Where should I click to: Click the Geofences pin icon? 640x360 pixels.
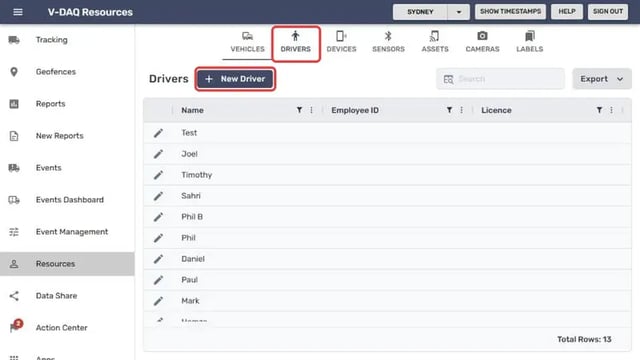pos(14,72)
